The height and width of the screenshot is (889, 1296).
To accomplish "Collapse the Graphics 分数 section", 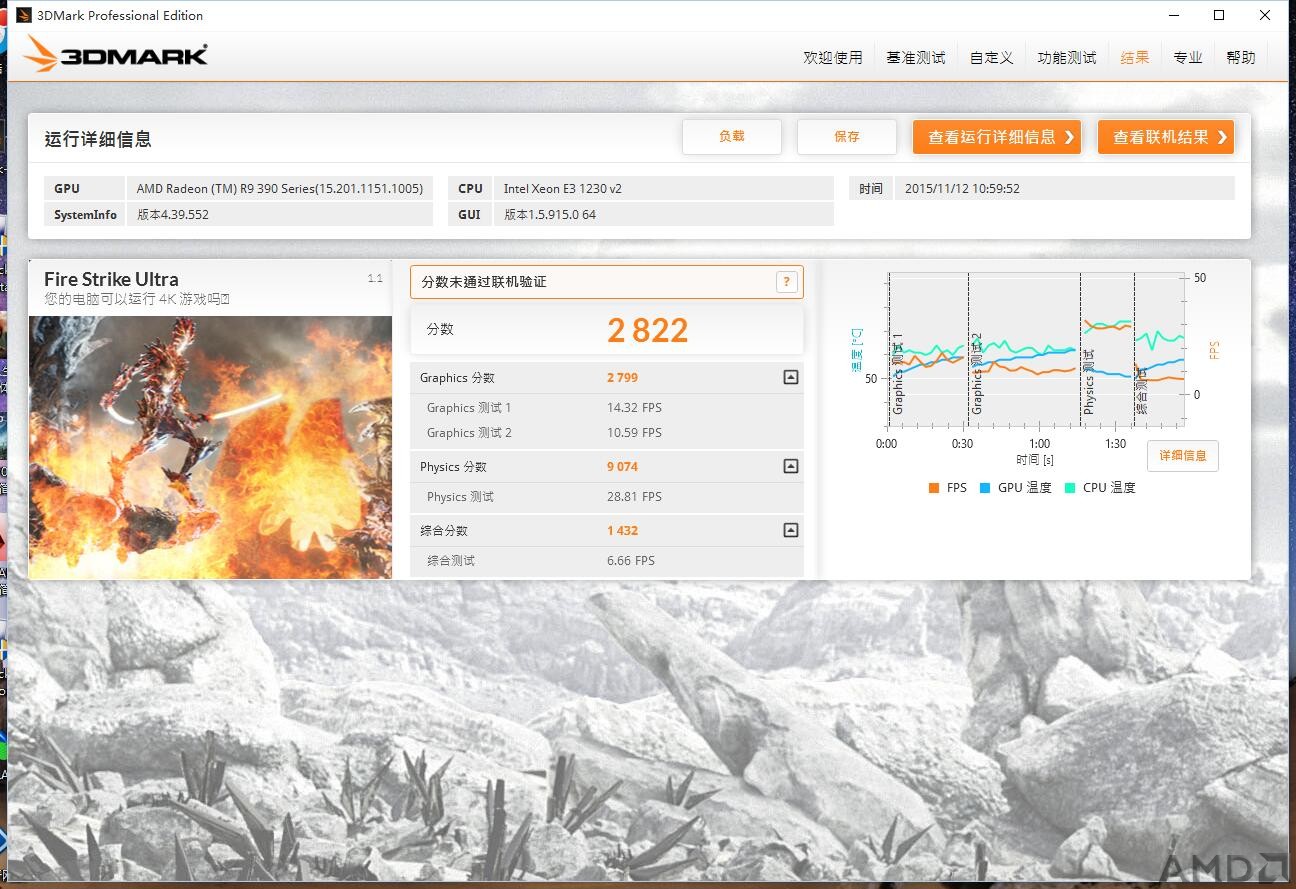I will click(791, 378).
